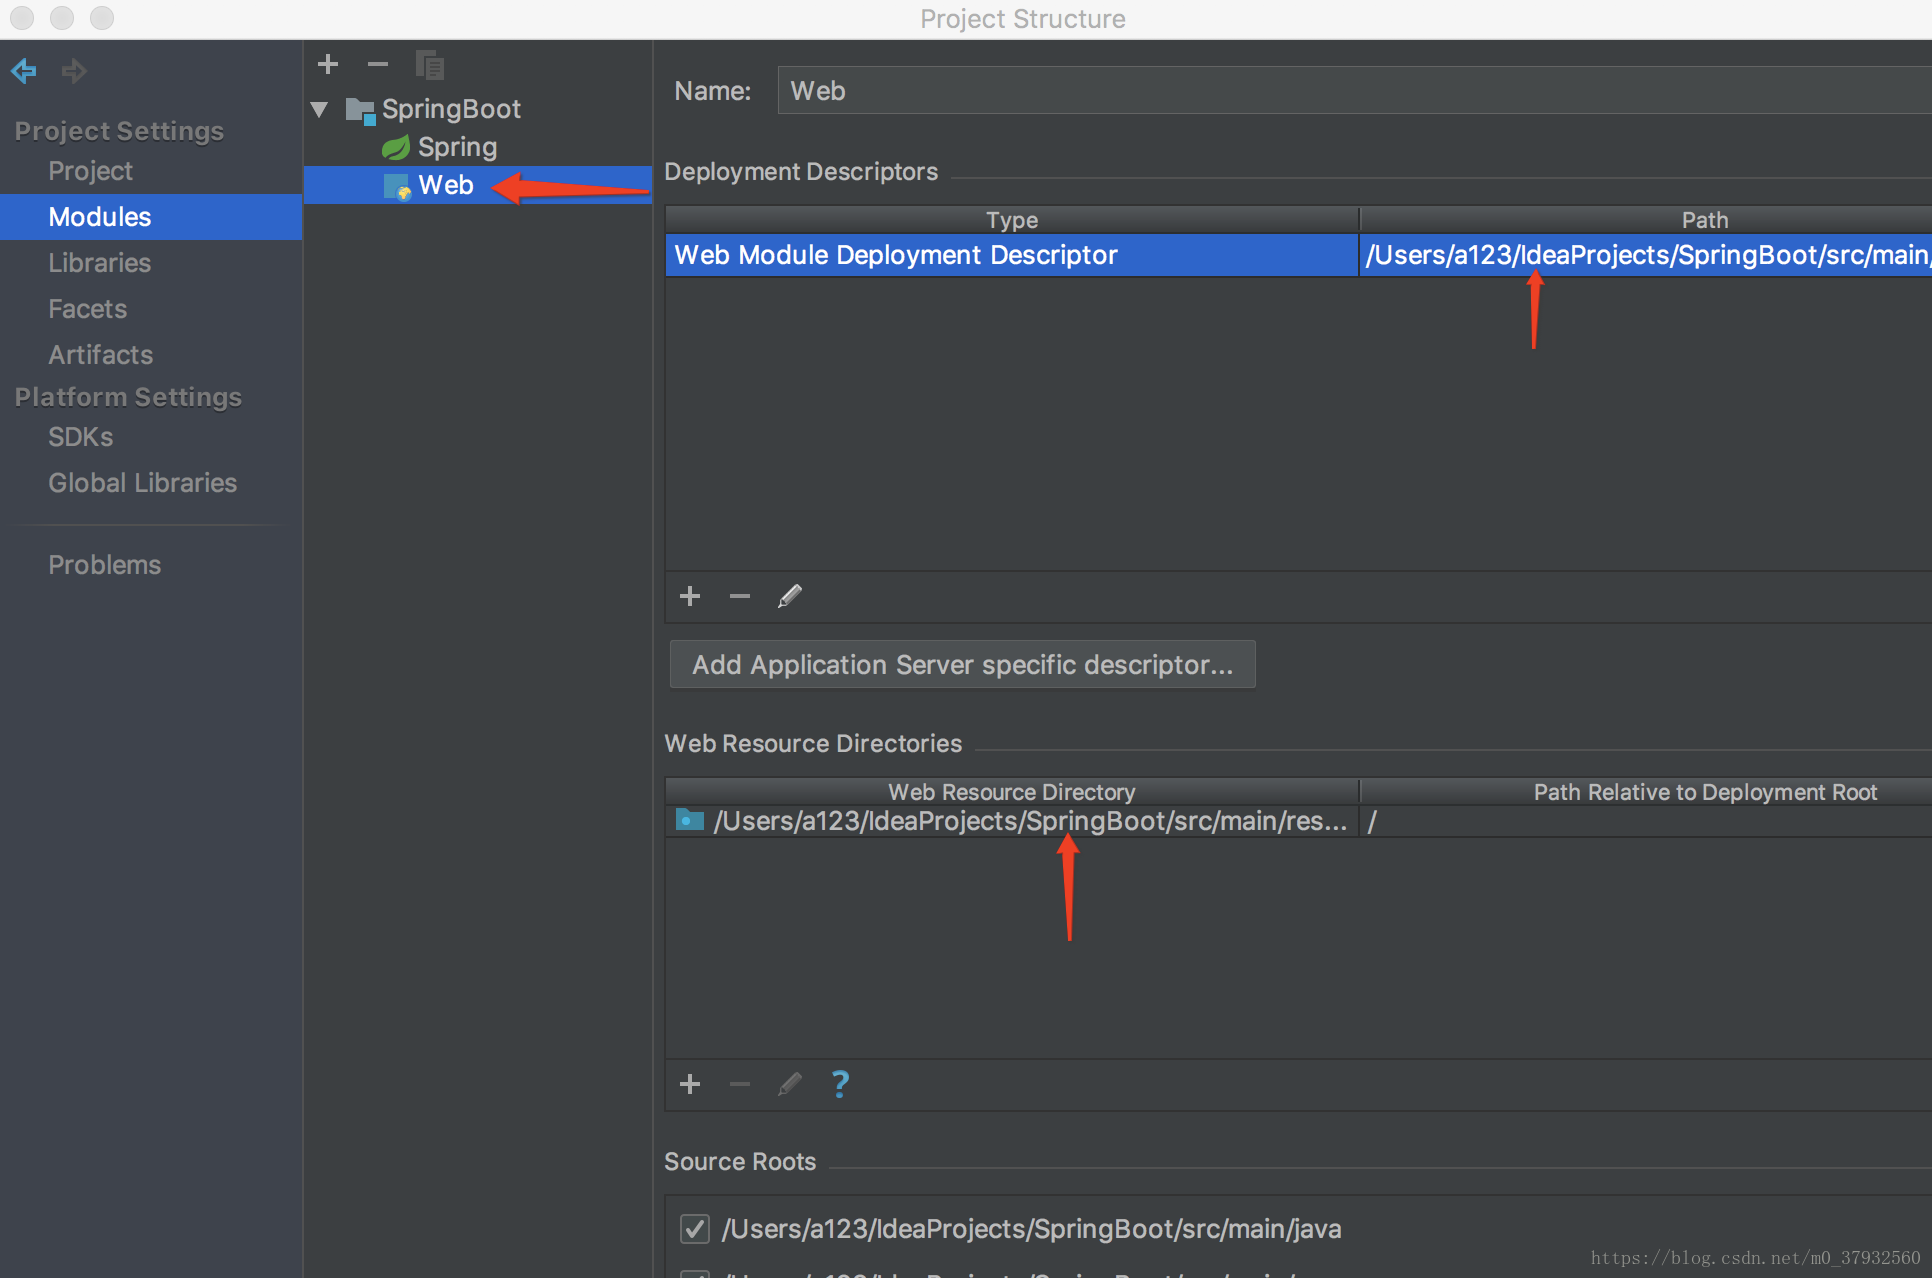Click the forward navigation arrow
Viewport: 1932px width, 1278px height.
point(74,71)
